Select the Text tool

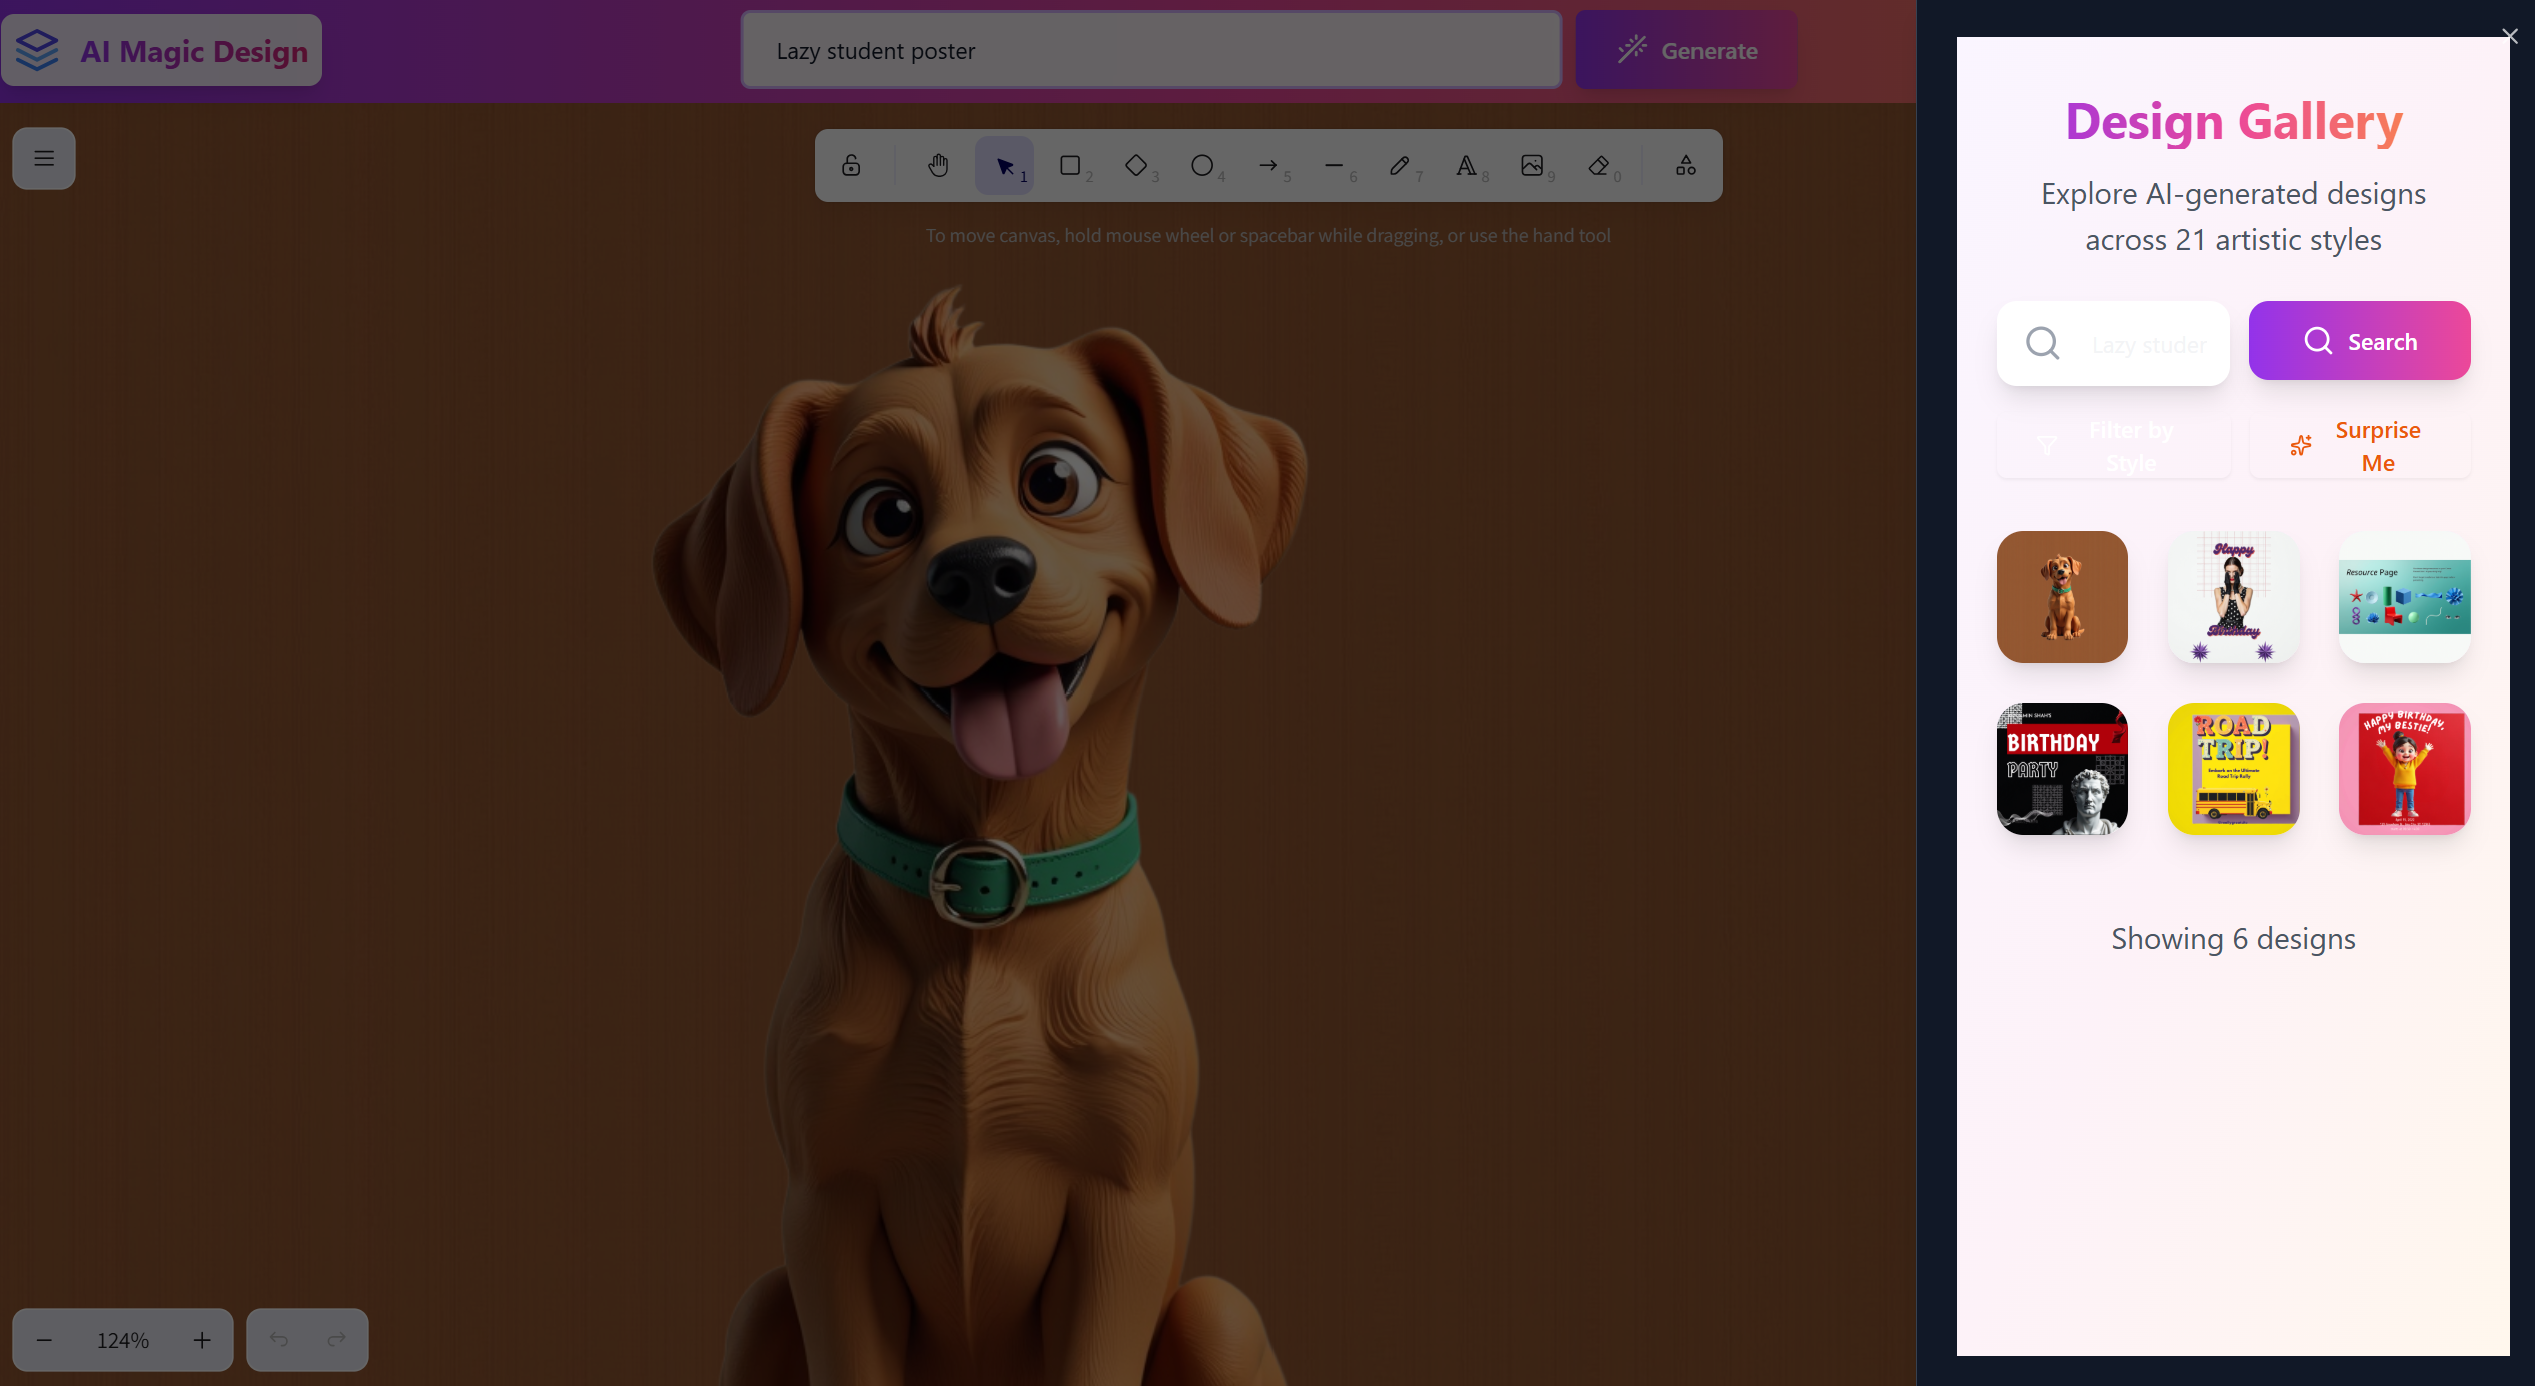pyautogui.click(x=1466, y=166)
